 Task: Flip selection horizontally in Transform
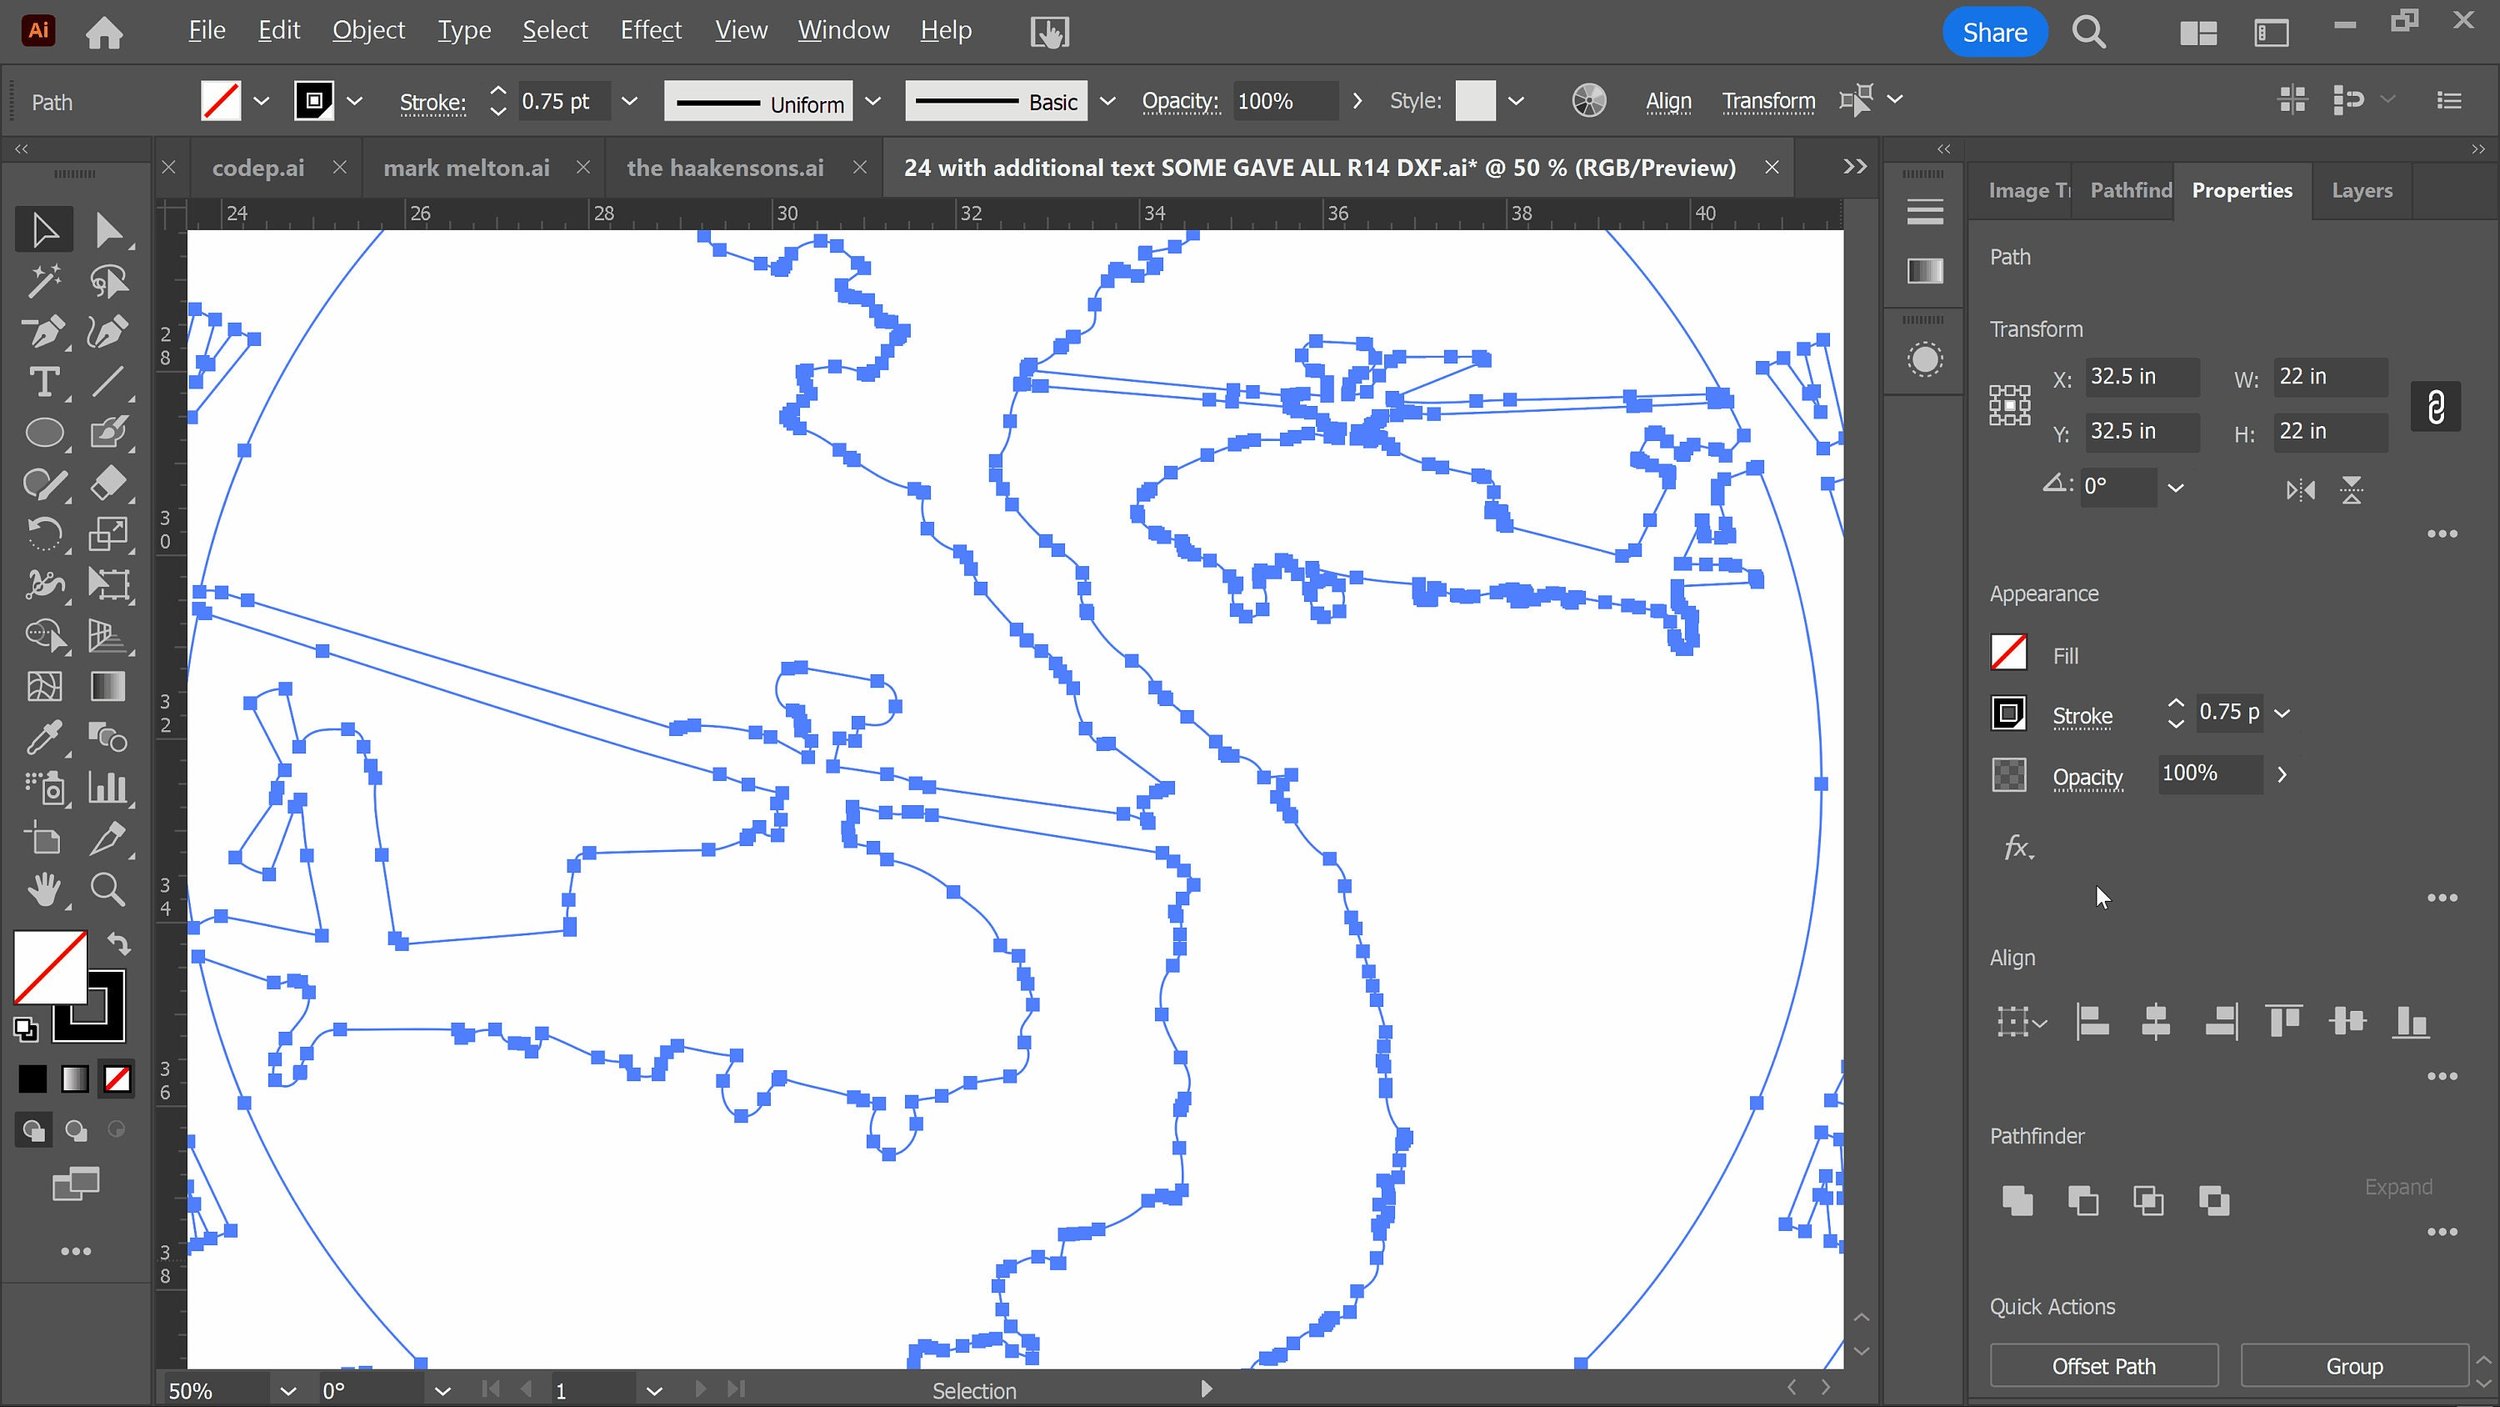pyautogui.click(x=2300, y=490)
